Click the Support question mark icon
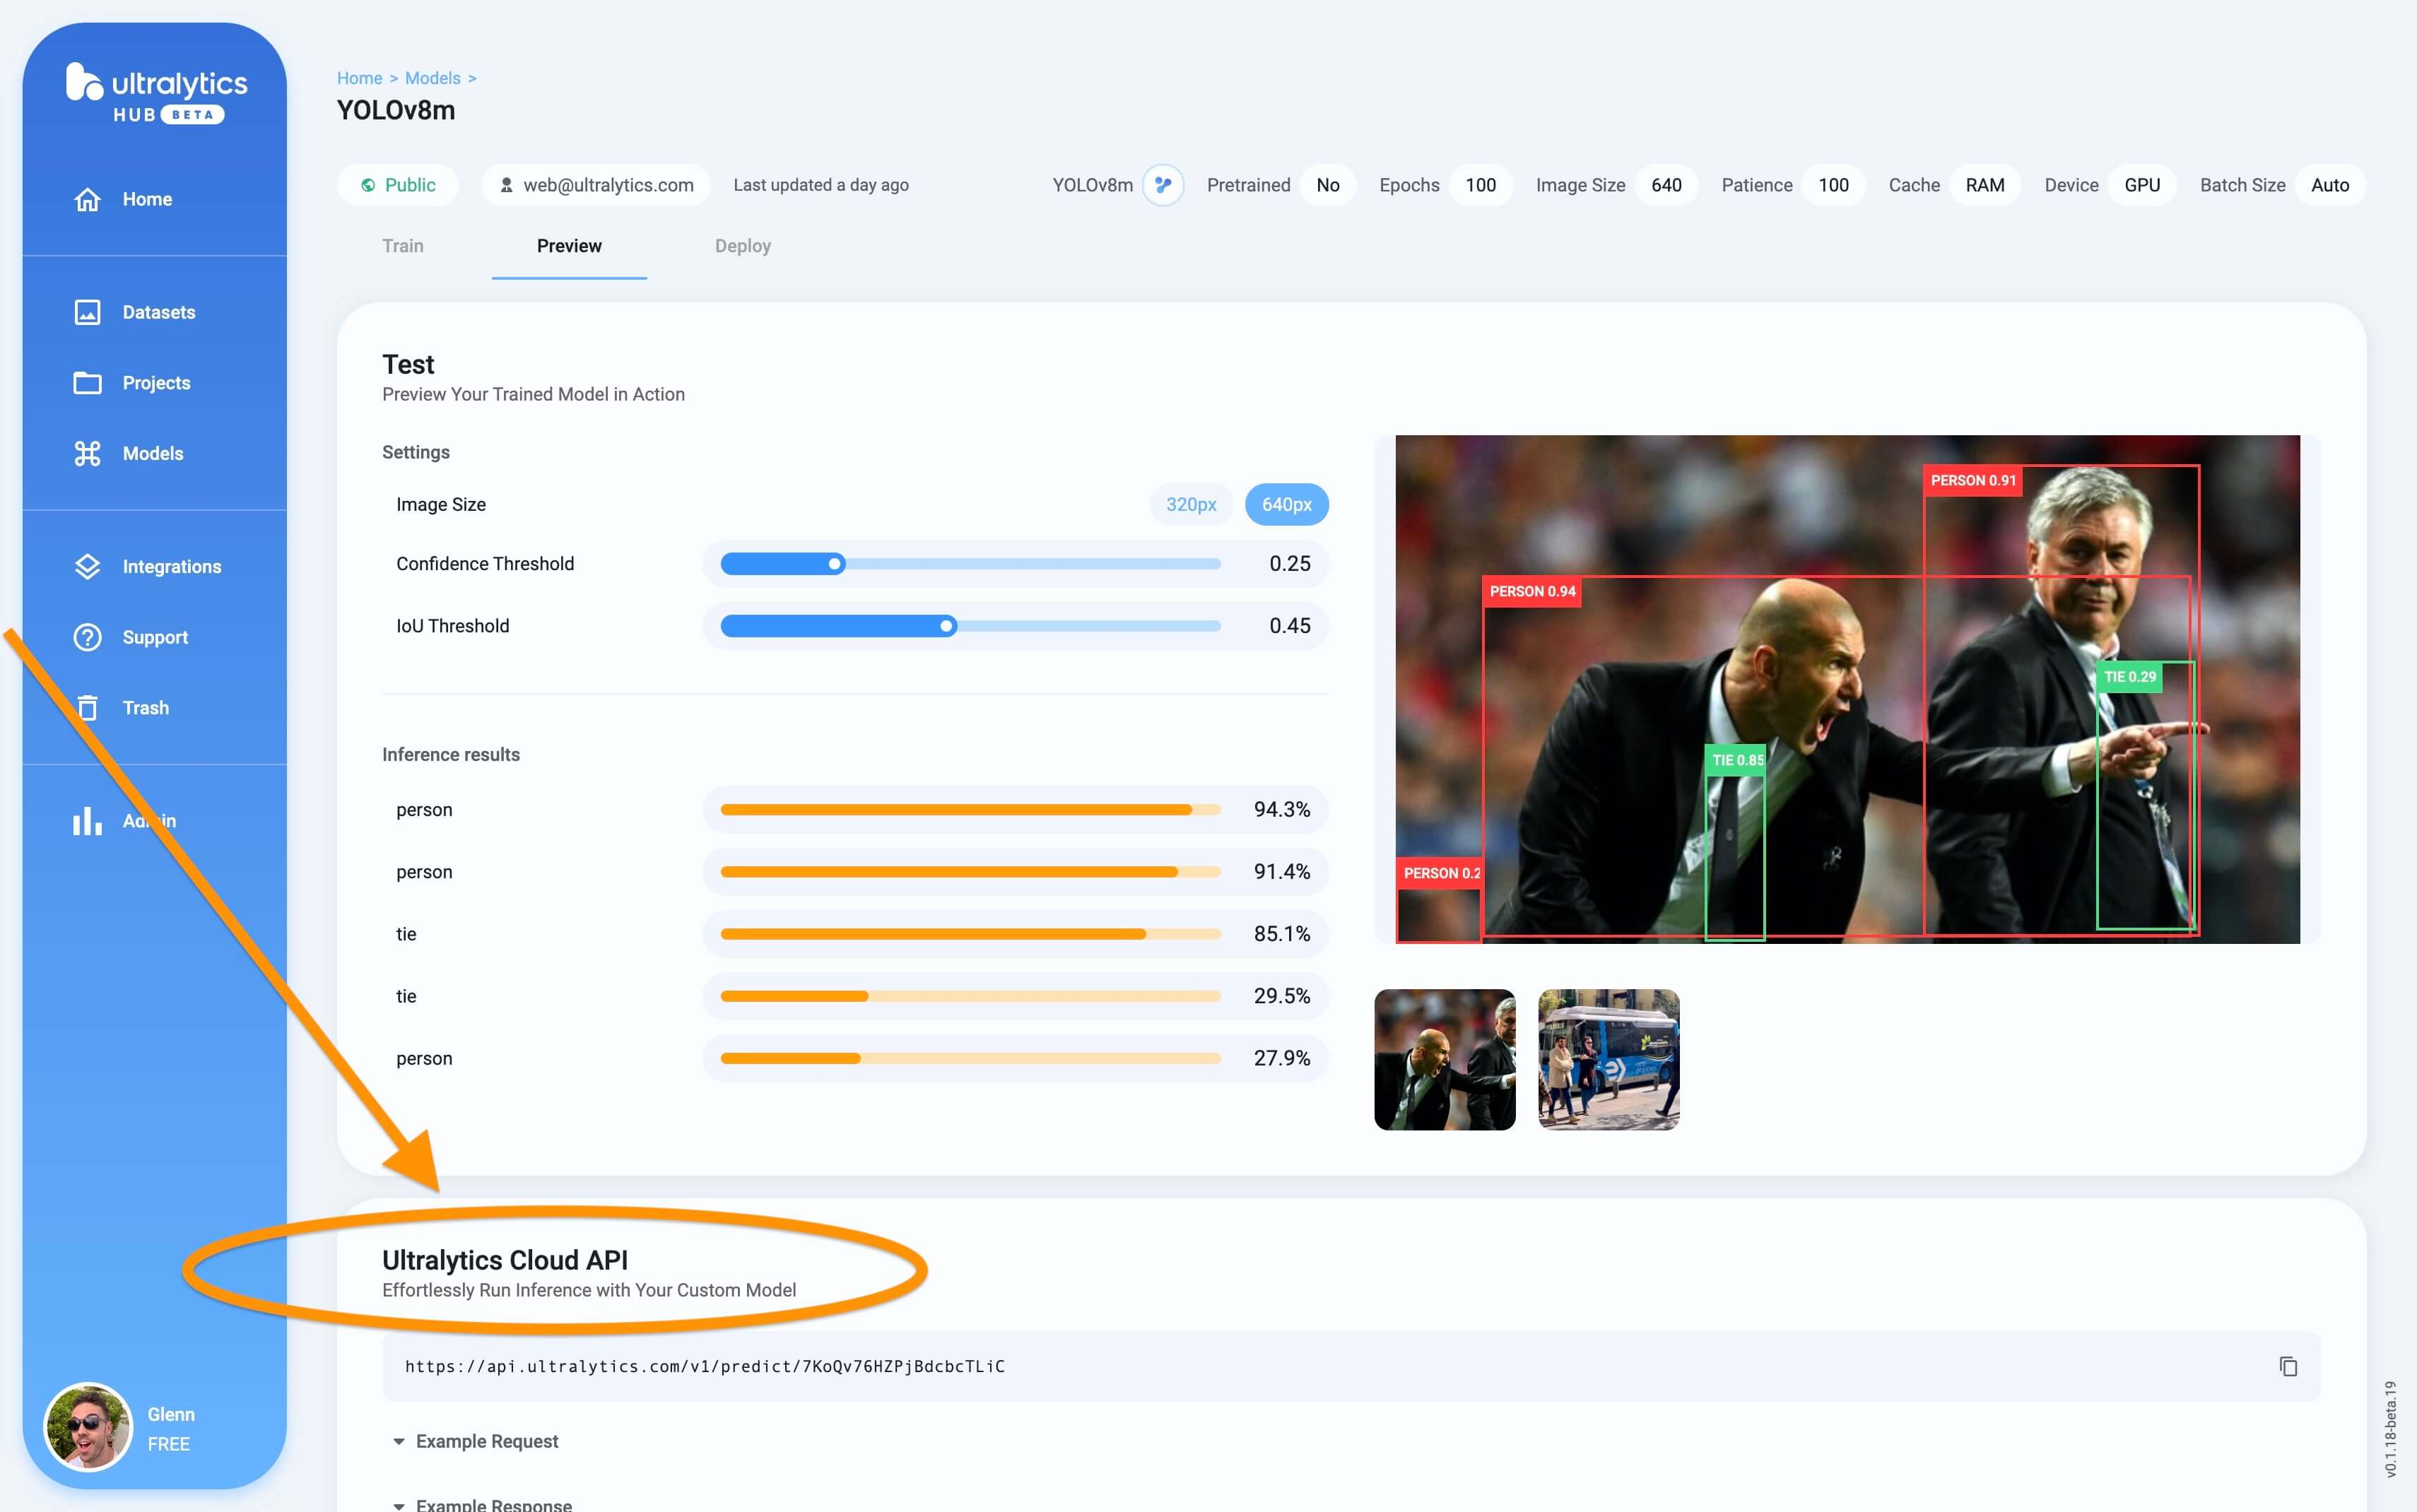This screenshot has height=1512, width=2417. click(87, 637)
